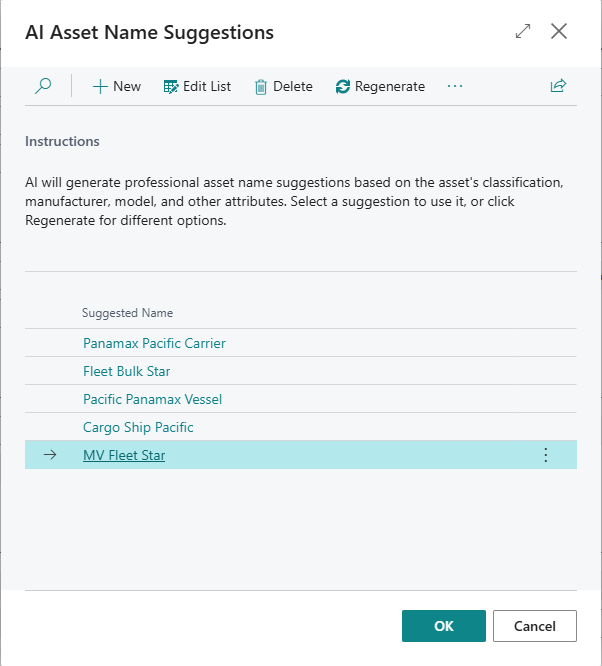The width and height of the screenshot is (602, 666).
Task: Click the row arrow beside MV Fleet Star
Action: 50,455
